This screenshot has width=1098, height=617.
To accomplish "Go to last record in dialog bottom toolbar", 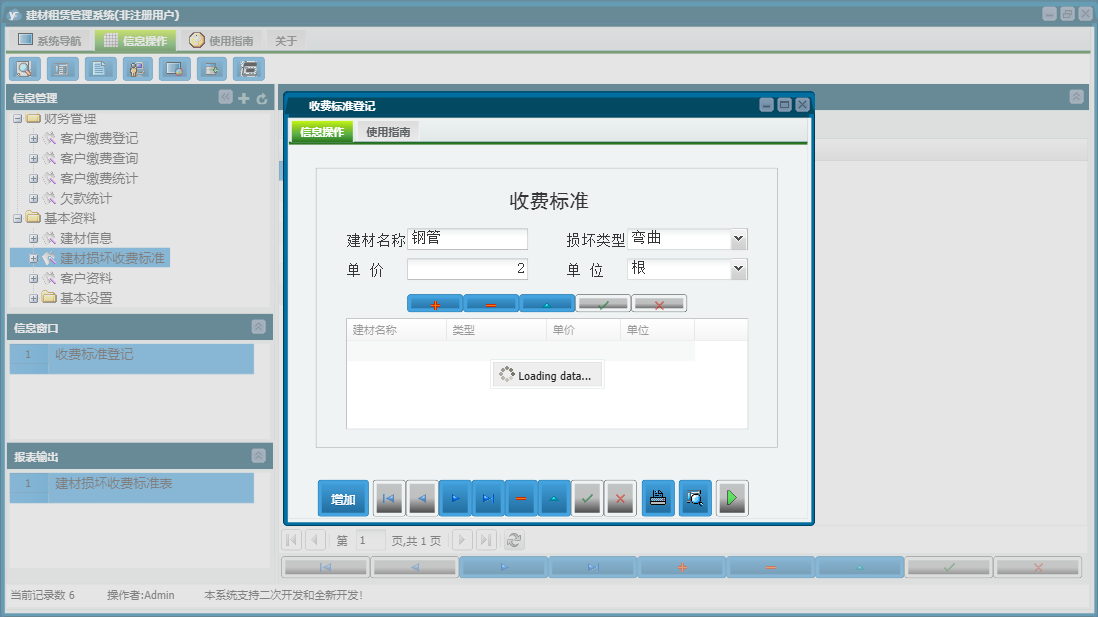I will 488,498.
